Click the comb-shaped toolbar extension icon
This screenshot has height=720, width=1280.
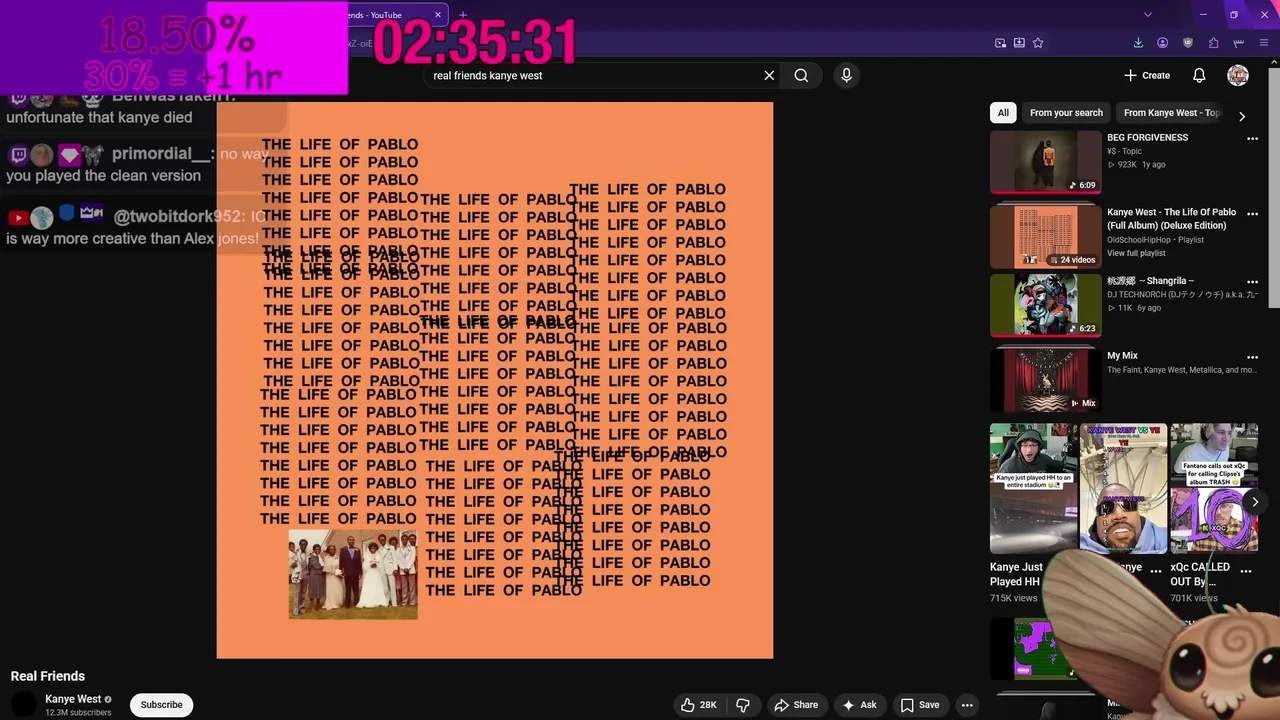[x=1238, y=43]
